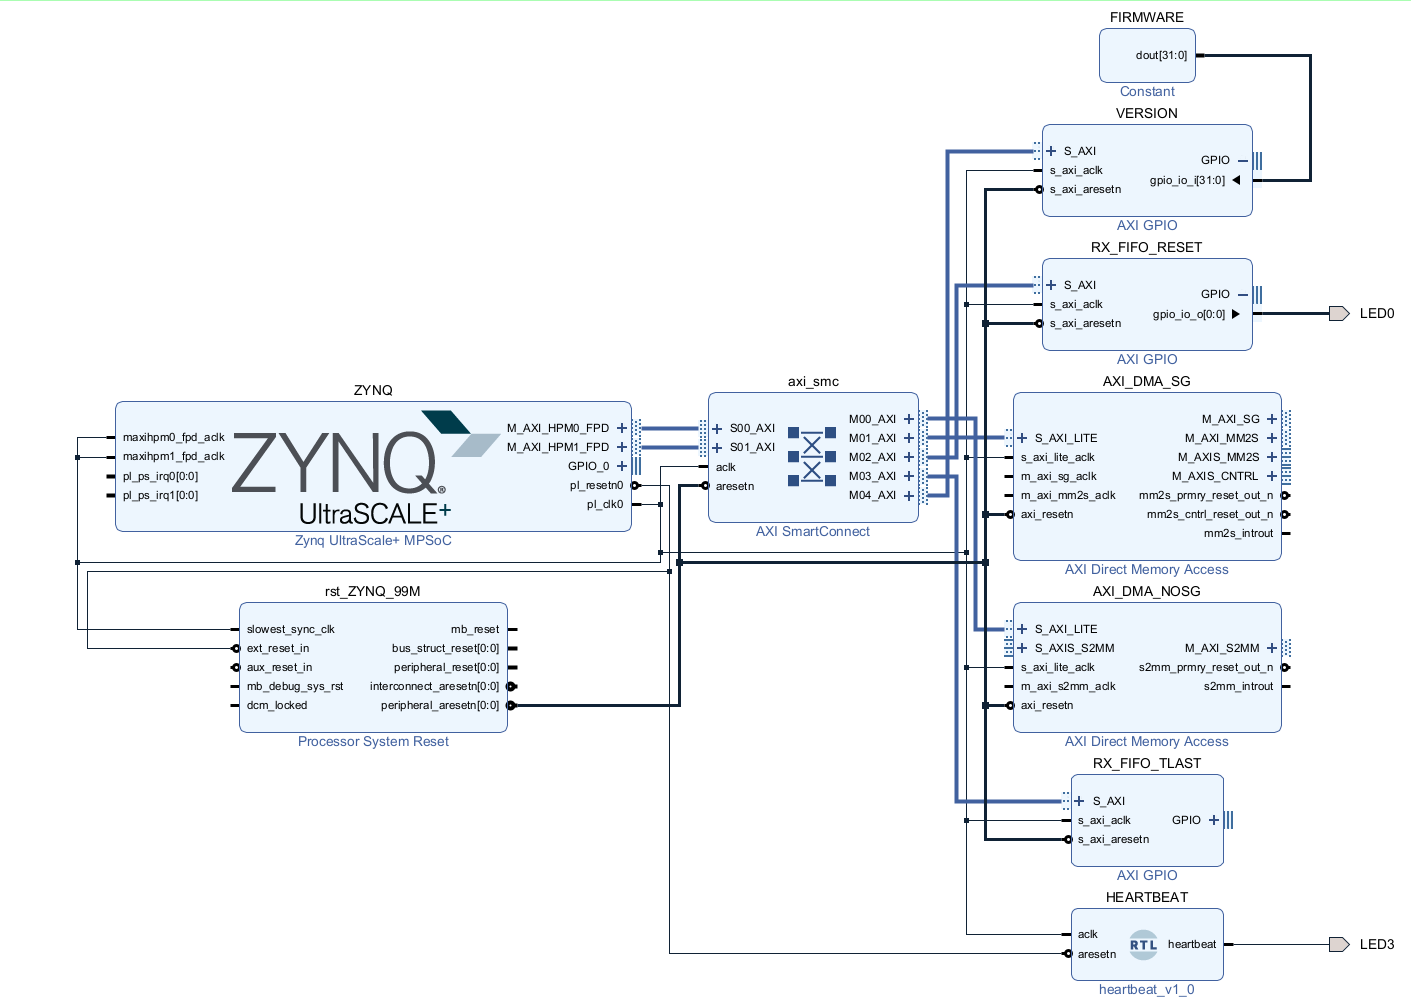Select the RX_FIFO_RESET block title
Screen dimensions: 1411x1000
[x=1147, y=247]
